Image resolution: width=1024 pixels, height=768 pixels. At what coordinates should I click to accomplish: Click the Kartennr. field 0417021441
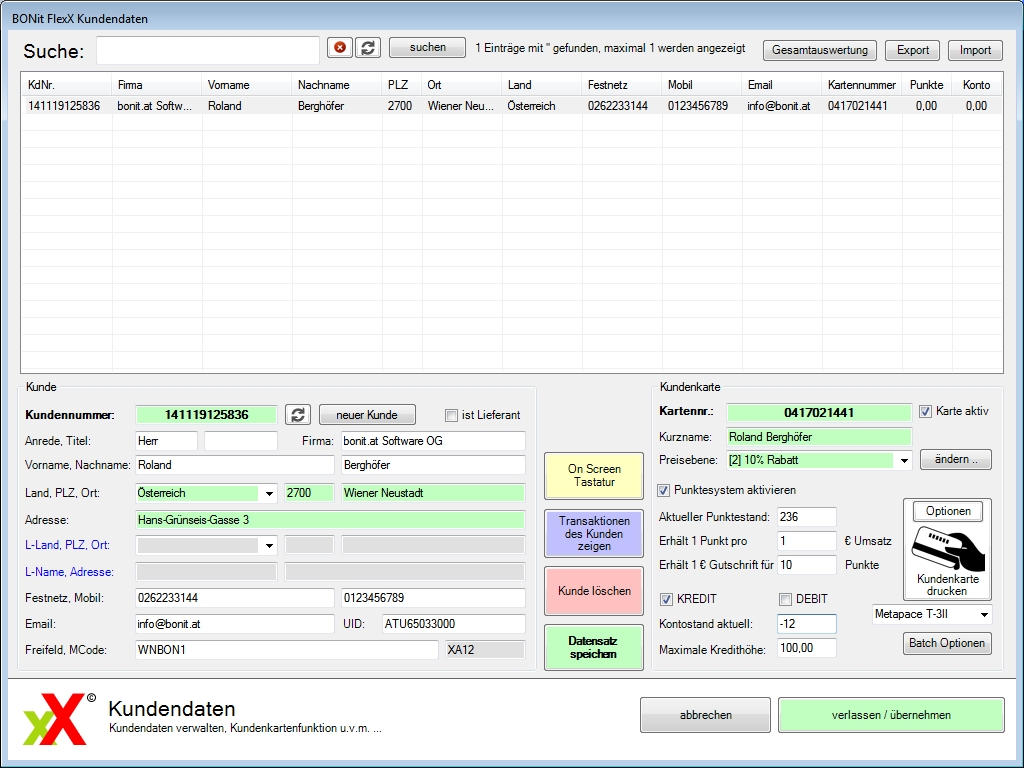819,413
